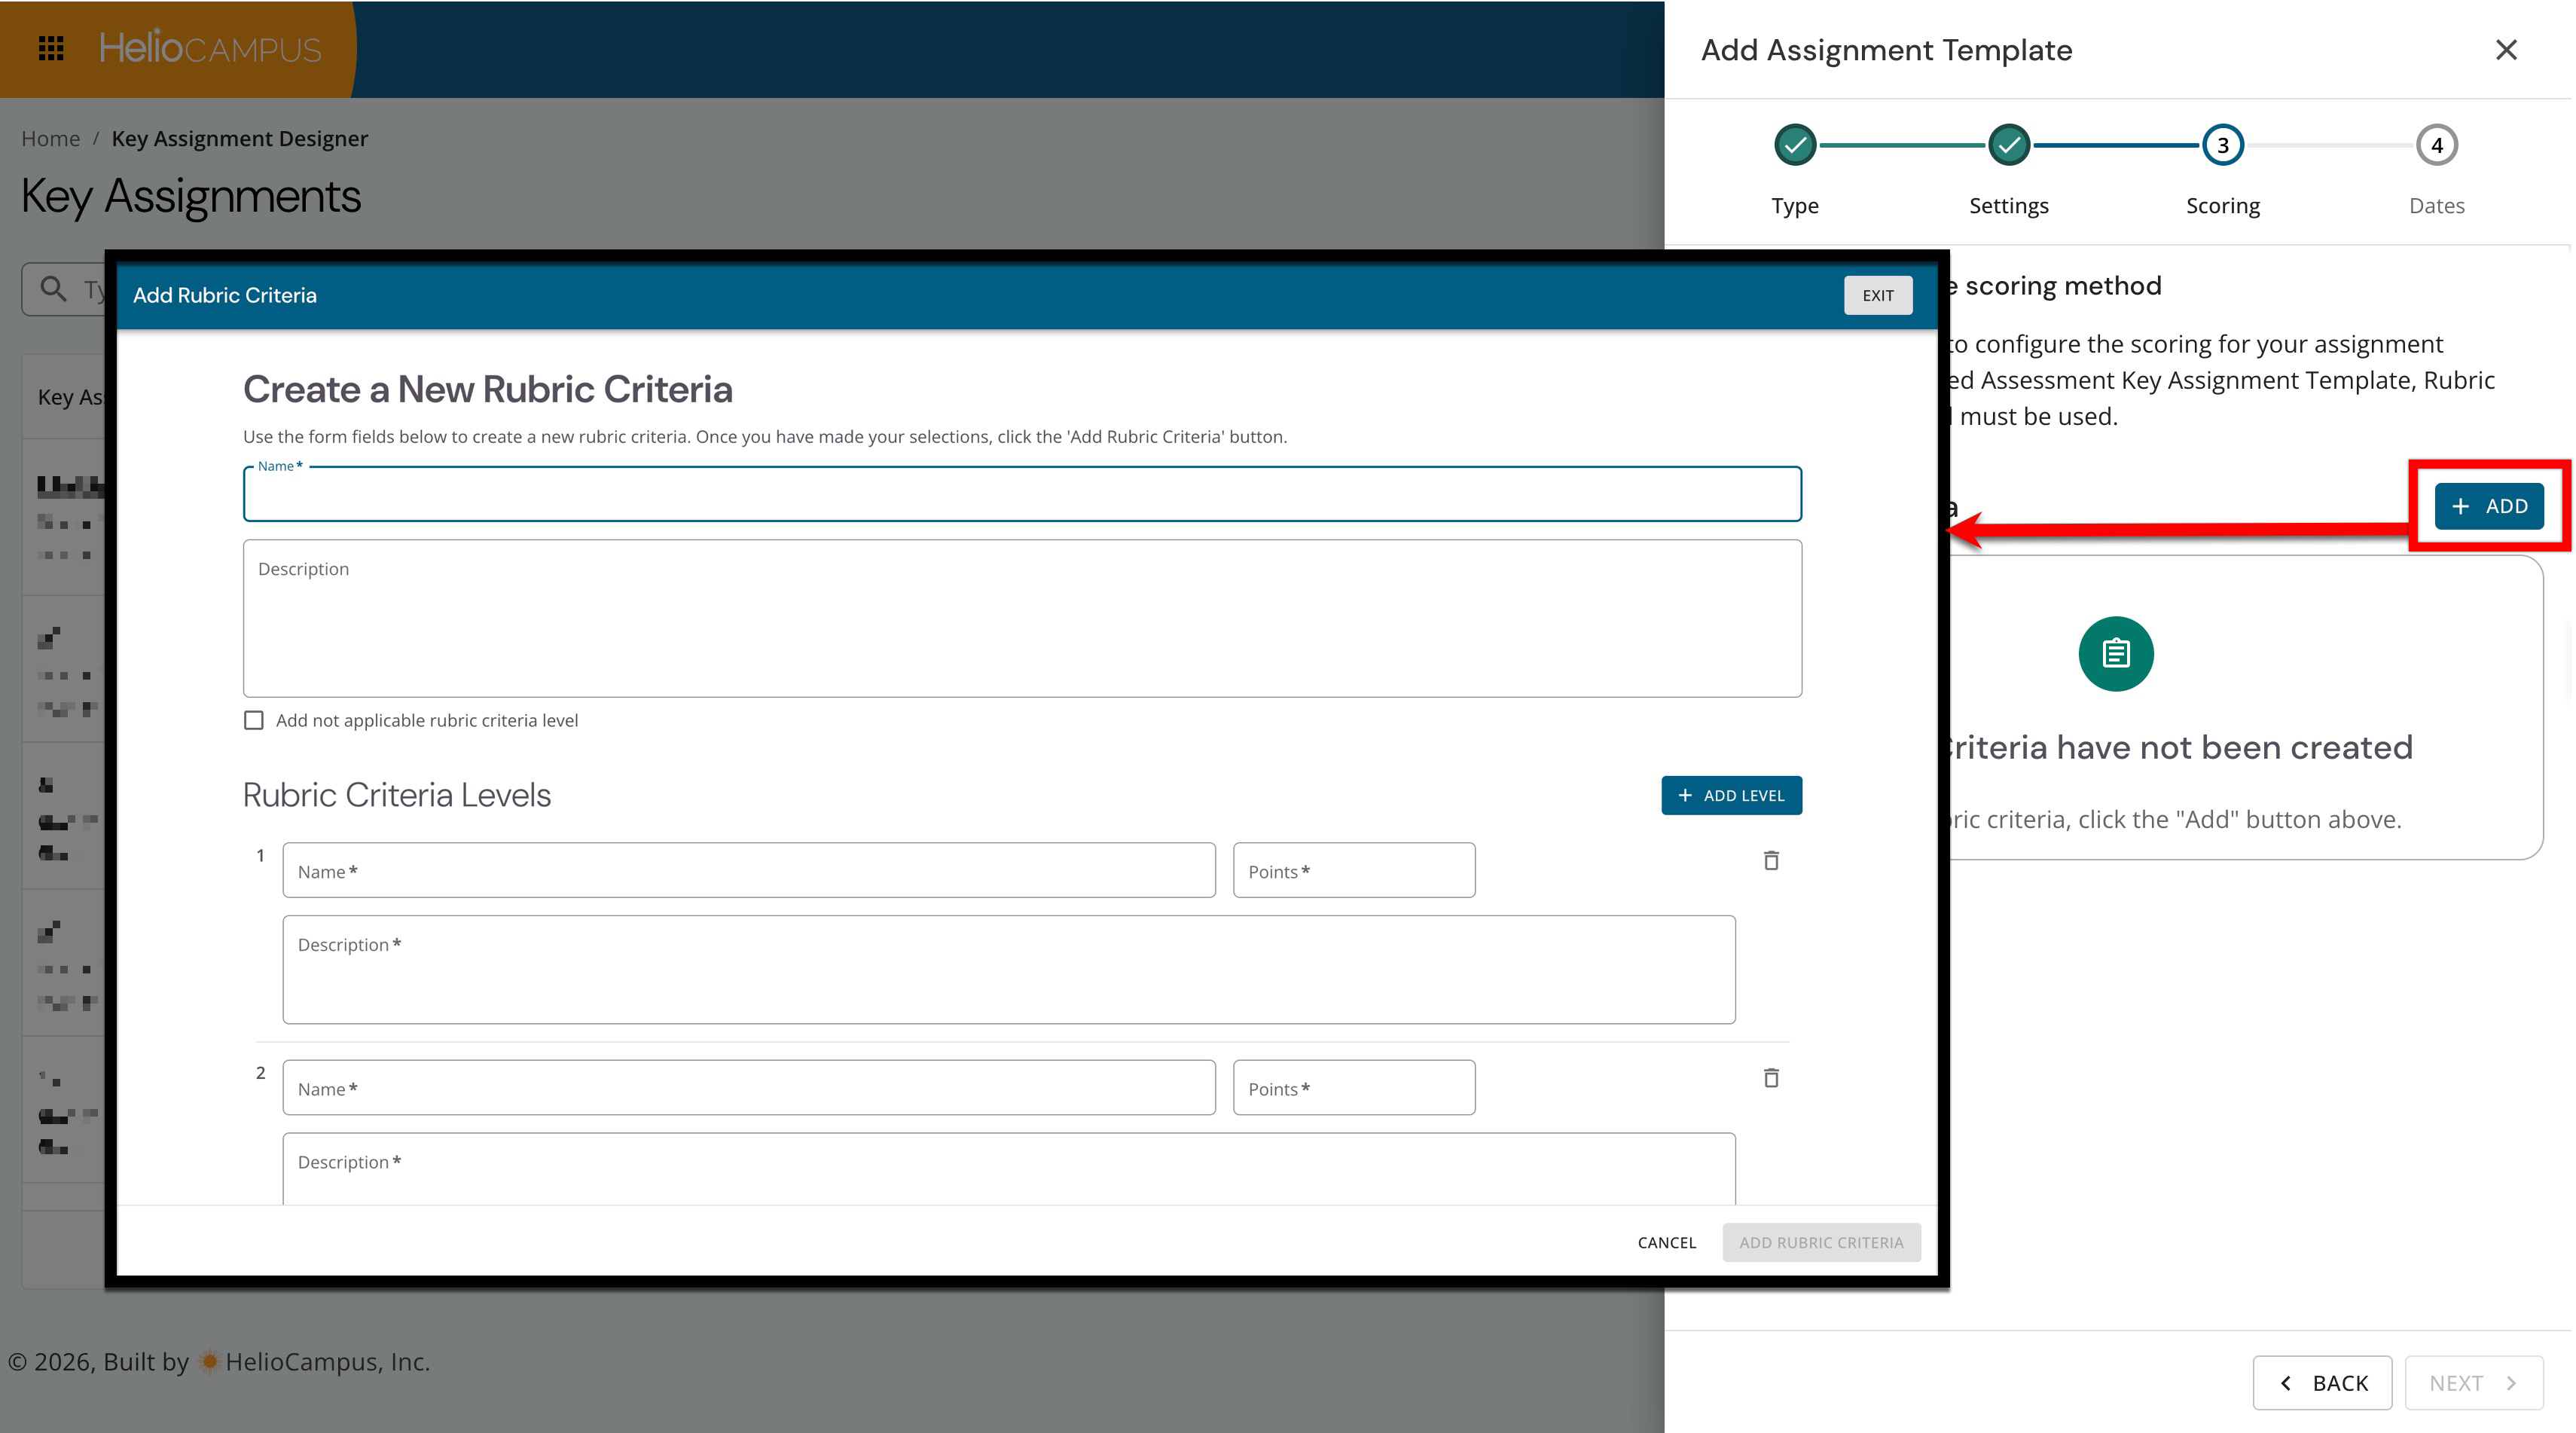Go to completed Type step
The width and height of the screenshot is (2576, 1433).
click(x=1795, y=146)
